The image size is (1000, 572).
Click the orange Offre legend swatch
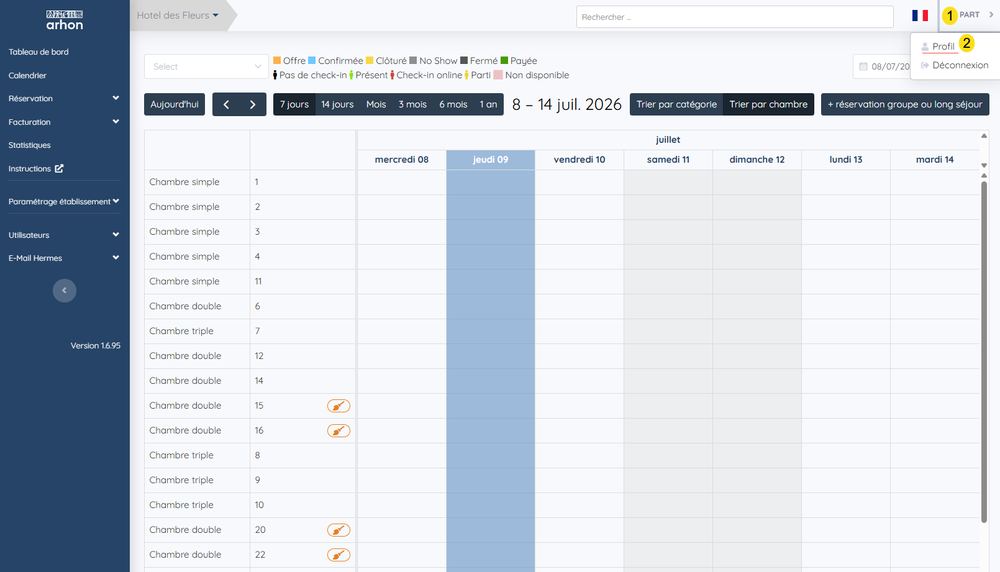tap(277, 61)
